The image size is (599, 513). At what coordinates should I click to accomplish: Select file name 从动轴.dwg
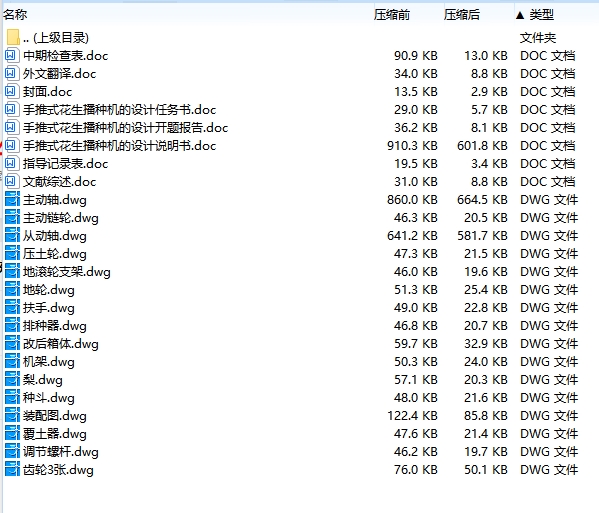[55, 236]
